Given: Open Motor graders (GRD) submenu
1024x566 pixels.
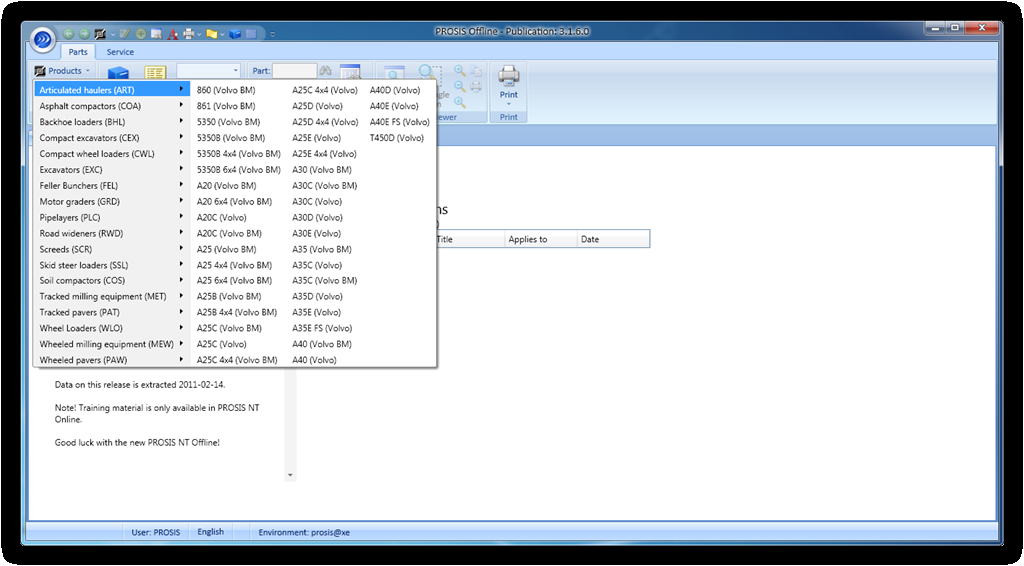Looking at the screenshot, I should (112, 202).
